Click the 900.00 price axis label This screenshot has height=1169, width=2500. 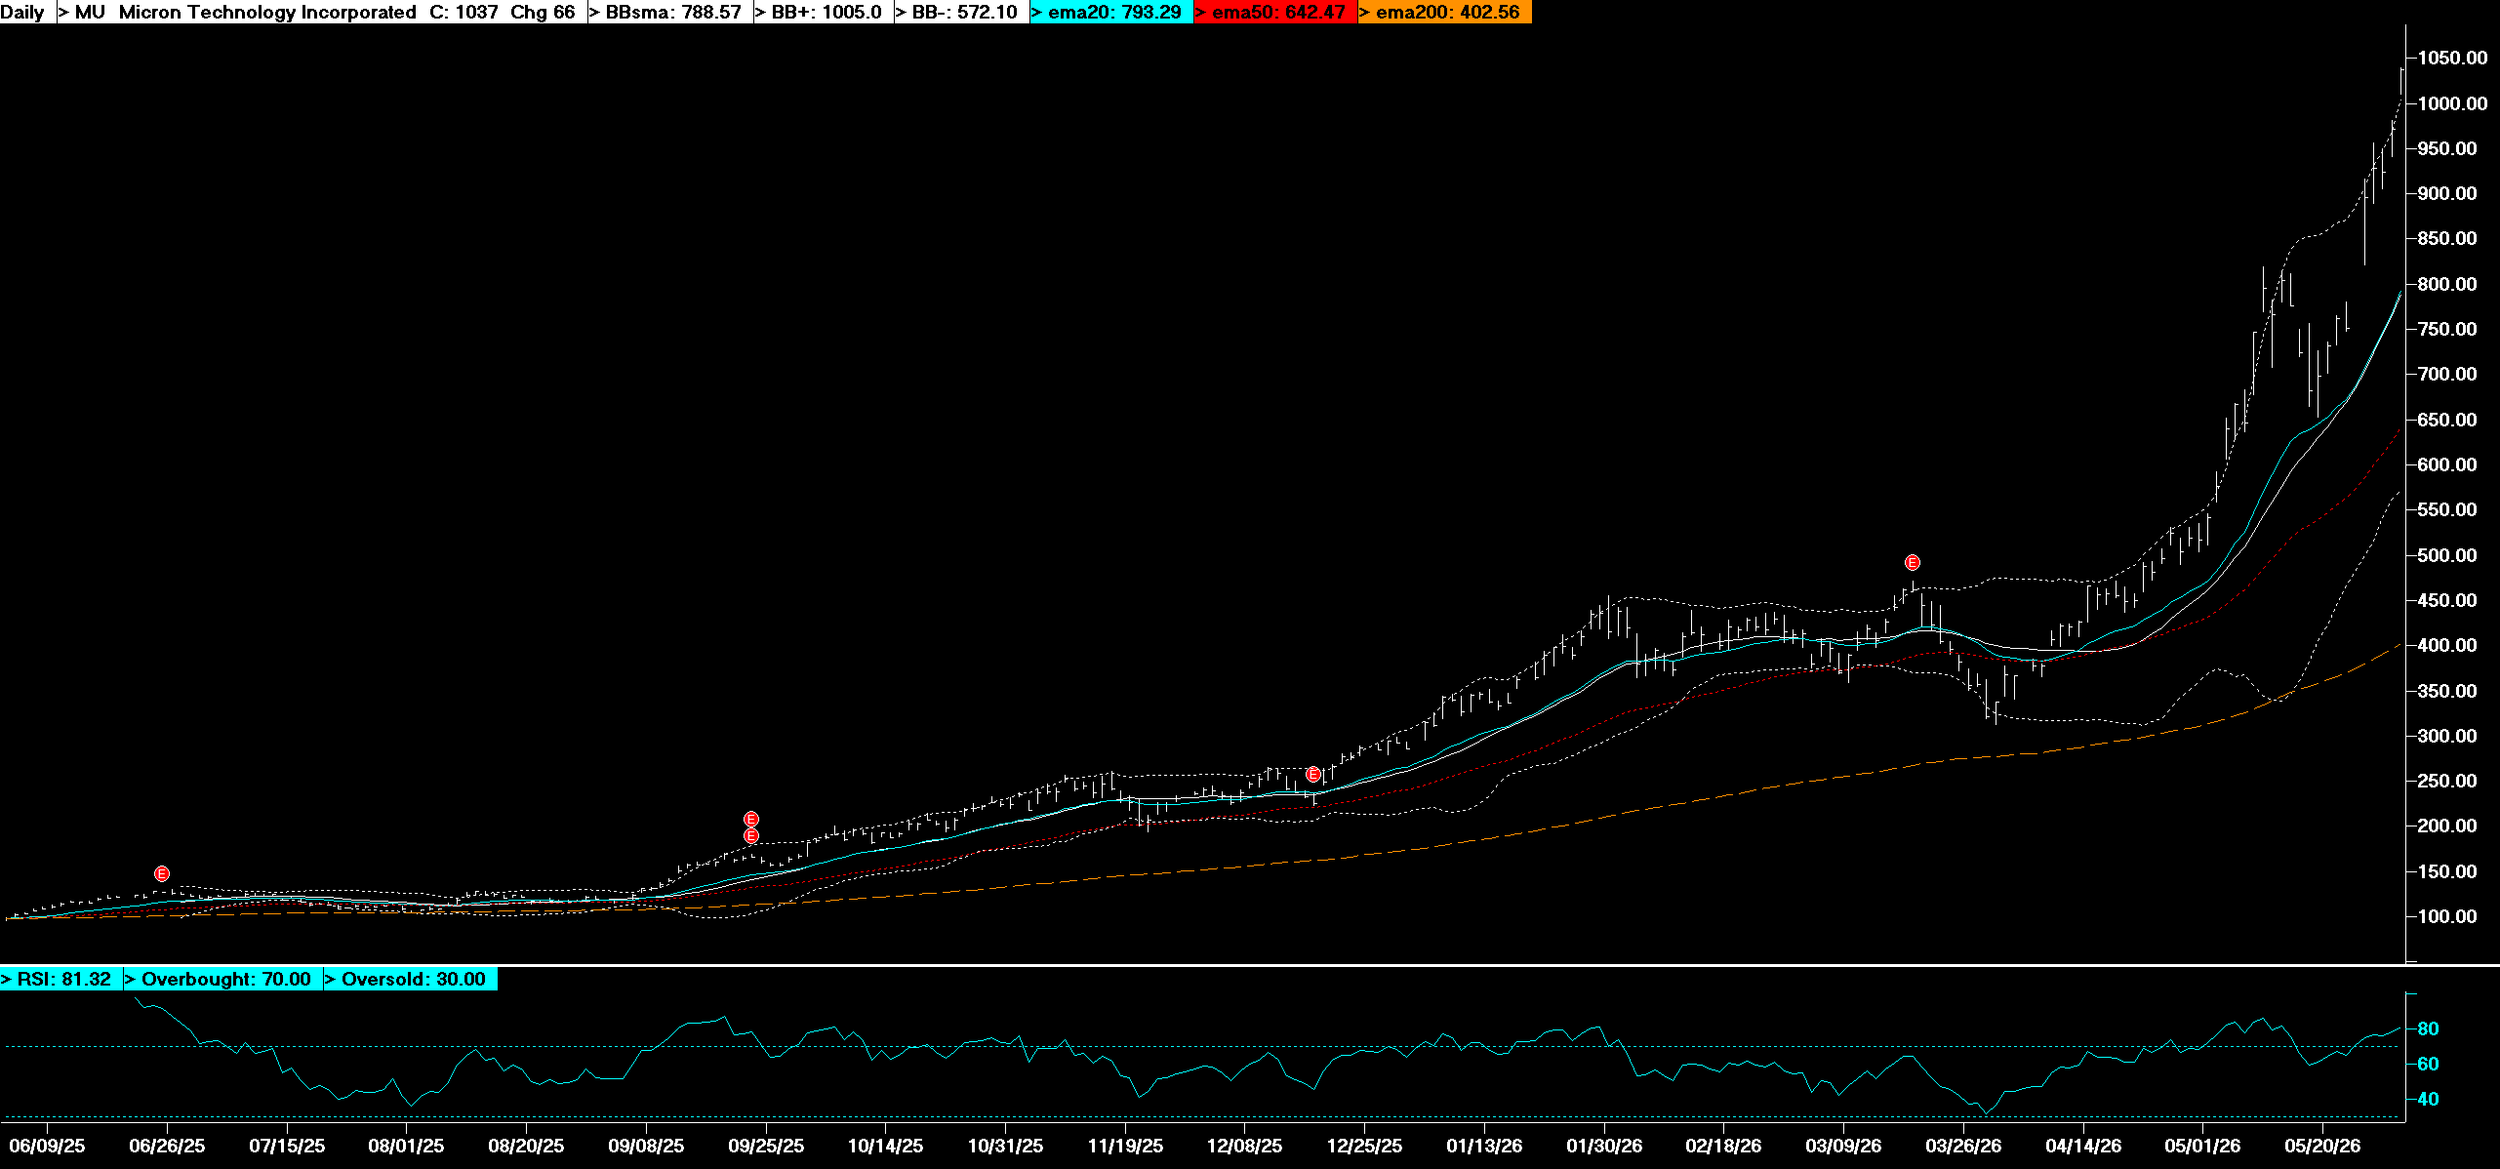(2448, 194)
